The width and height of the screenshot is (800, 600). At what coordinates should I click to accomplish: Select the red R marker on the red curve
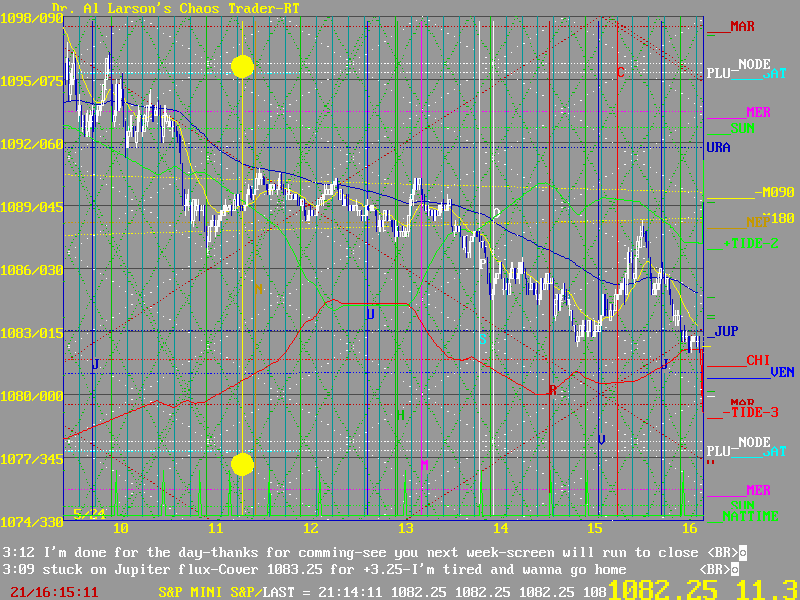[552, 390]
